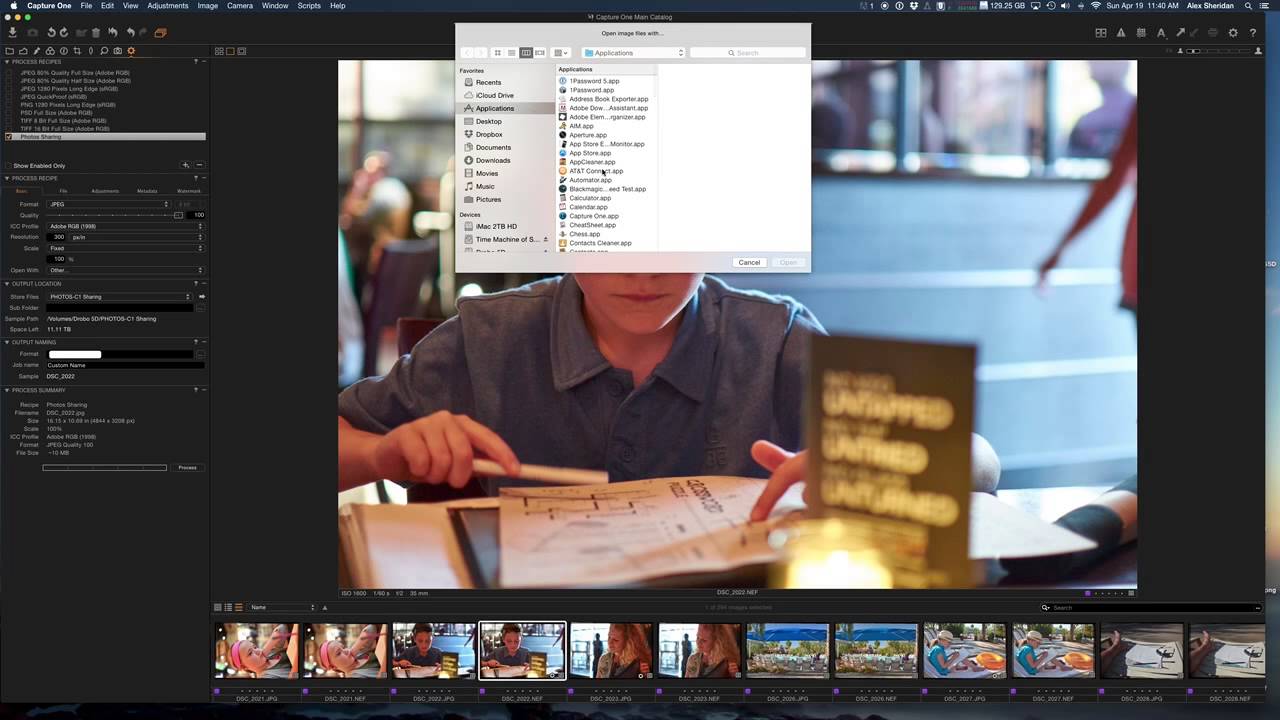Open the ICC Profile Adobe RGB dropdown
This screenshot has height=720, width=1280.
(125, 226)
